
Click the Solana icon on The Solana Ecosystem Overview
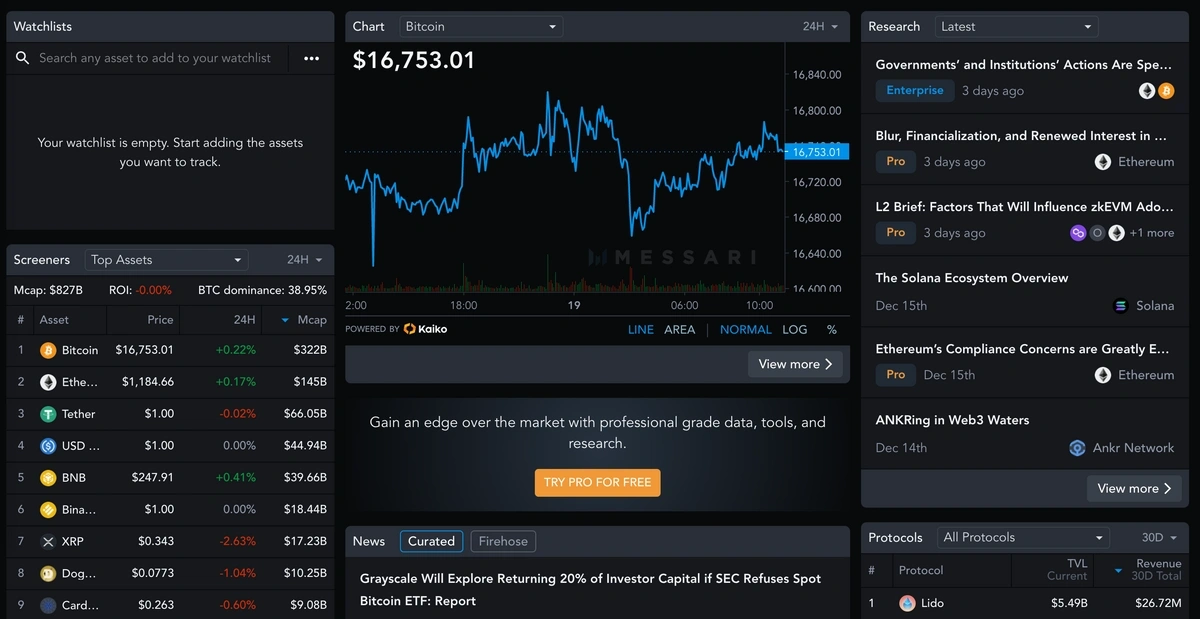point(1121,306)
